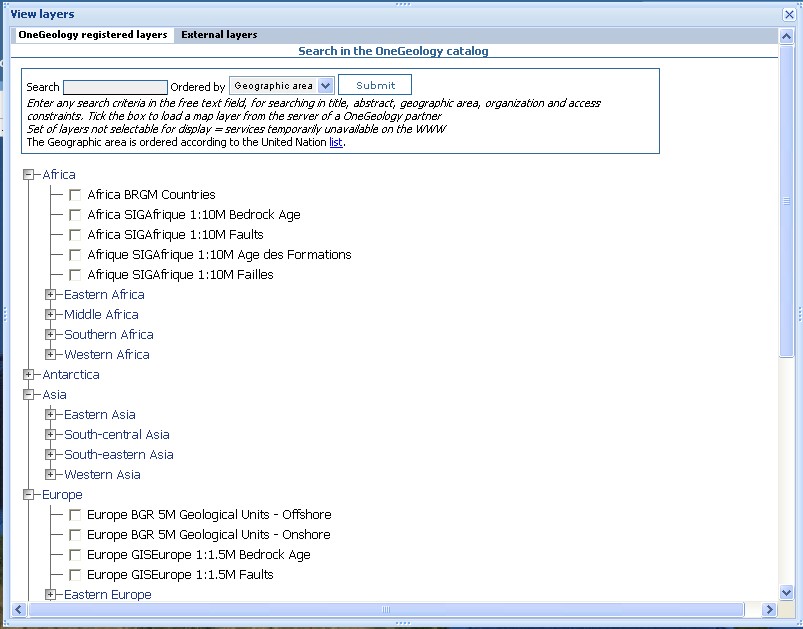Open the Ordered by dropdown
This screenshot has width=803, height=629.
[325, 86]
